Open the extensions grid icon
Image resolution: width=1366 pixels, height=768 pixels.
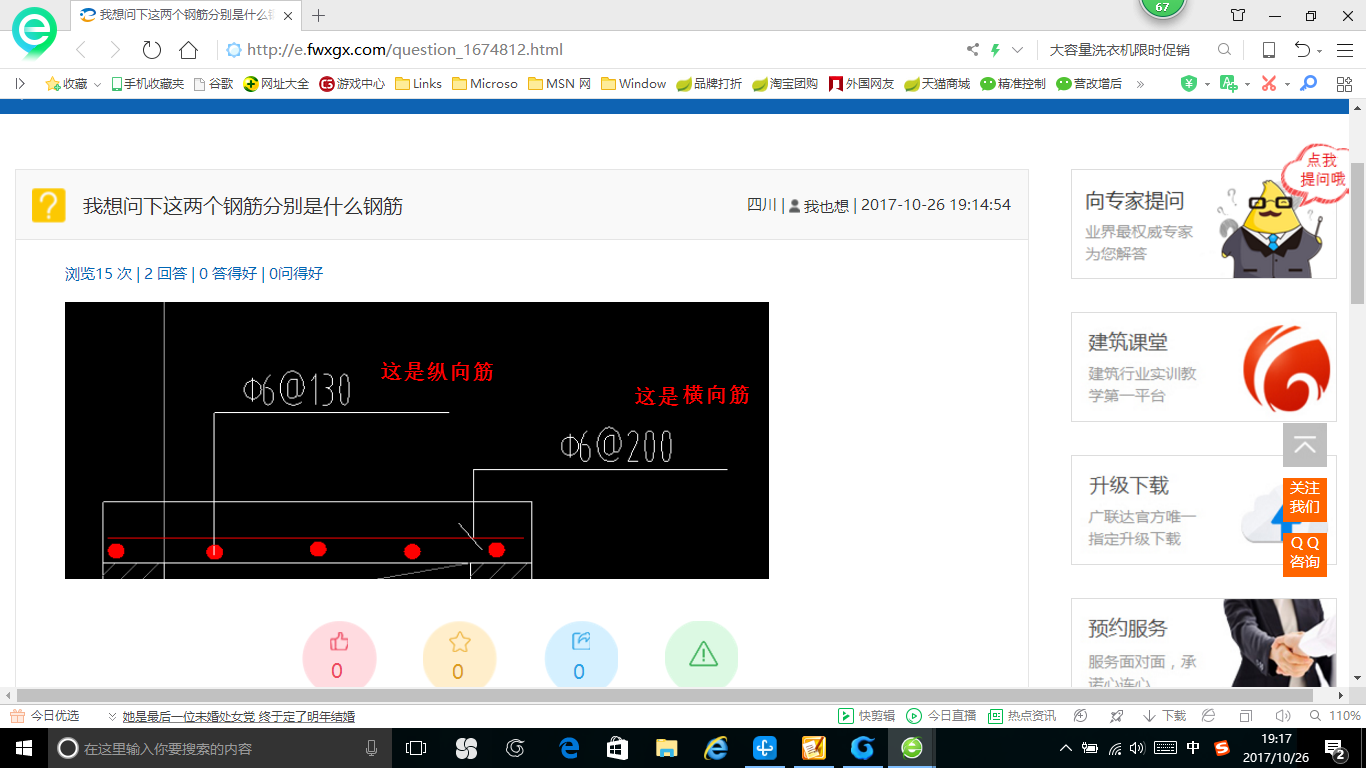coord(1344,84)
